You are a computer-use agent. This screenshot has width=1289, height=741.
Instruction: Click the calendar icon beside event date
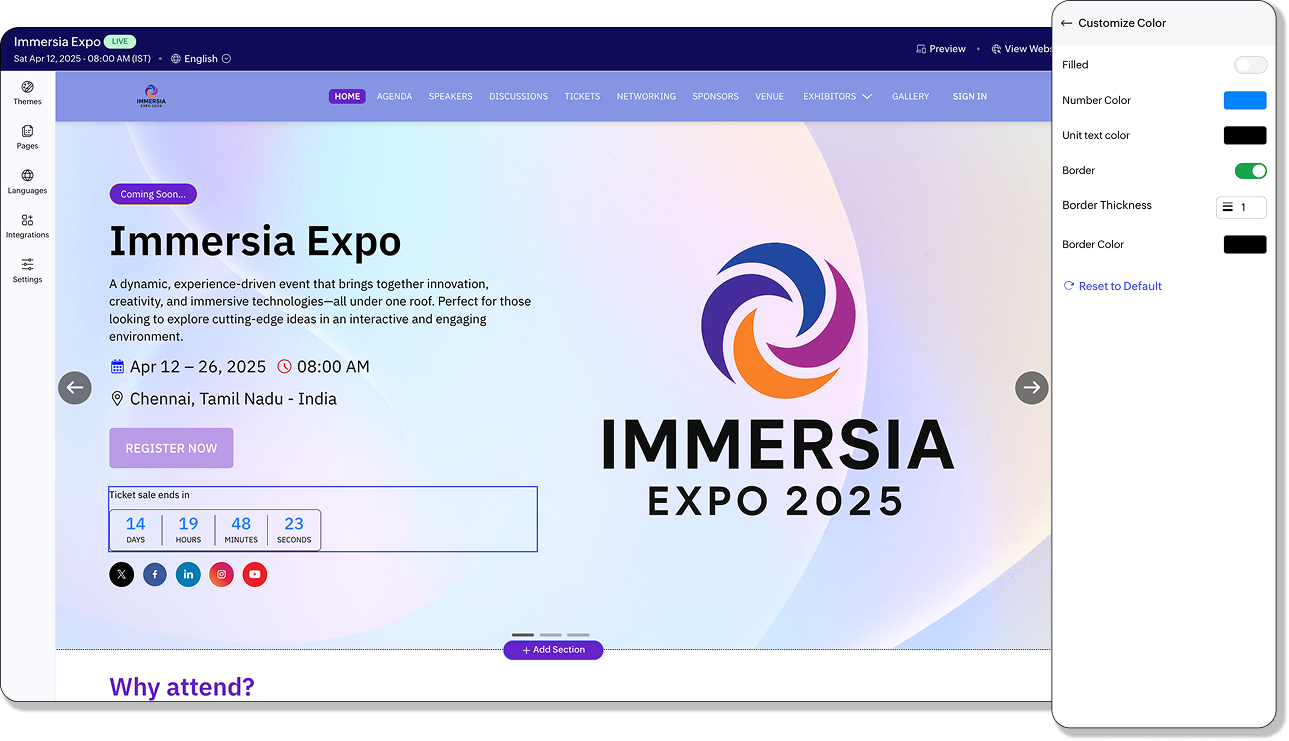[x=117, y=367]
